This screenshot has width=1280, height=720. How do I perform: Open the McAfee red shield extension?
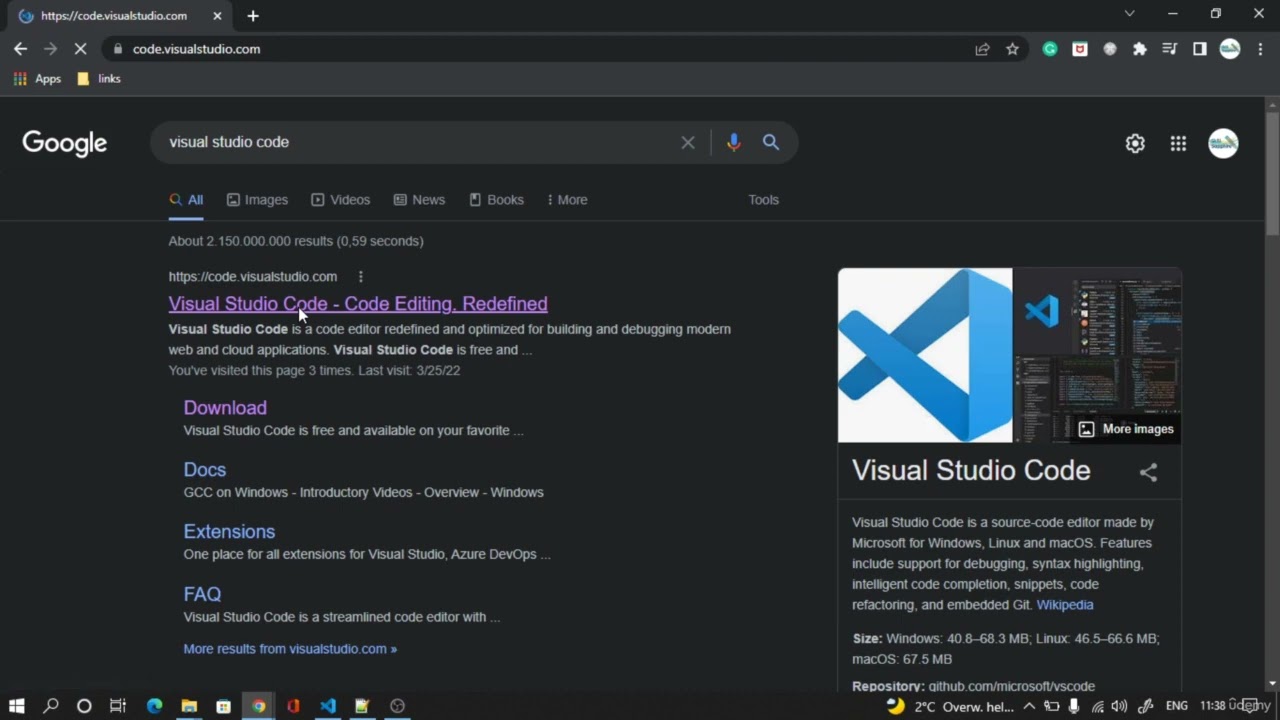(x=1080, y=49)
